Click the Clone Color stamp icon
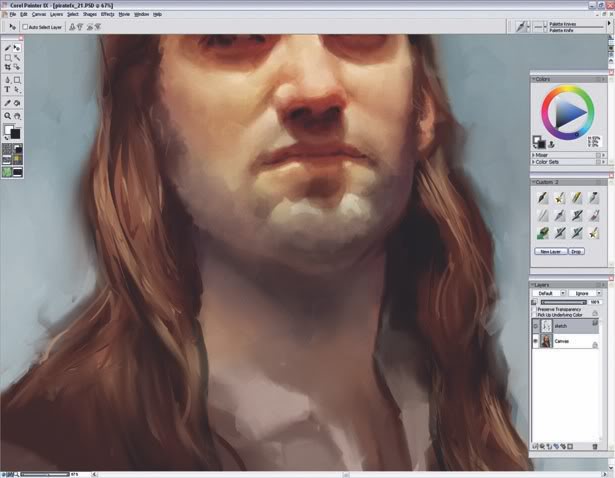This screenshot has height=478, width=615. tap(551, 144)
